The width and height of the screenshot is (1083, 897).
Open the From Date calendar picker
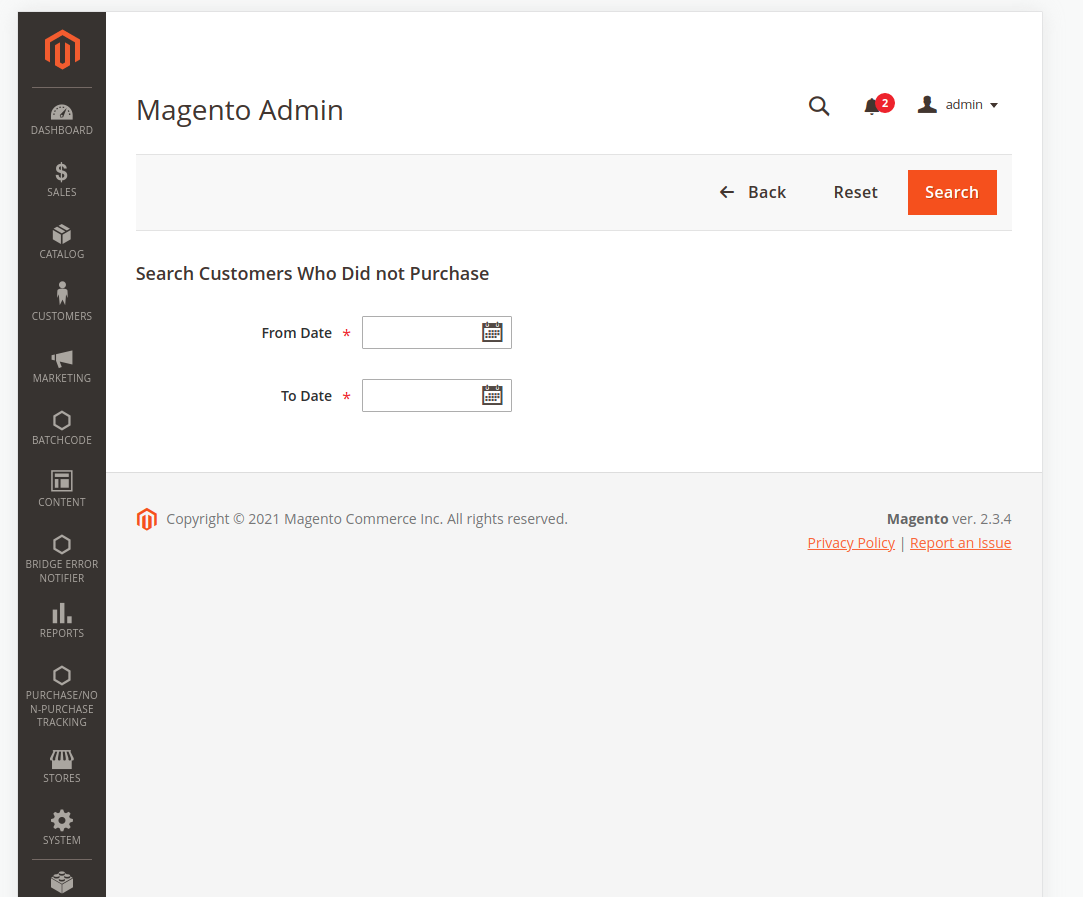point(492,332)
